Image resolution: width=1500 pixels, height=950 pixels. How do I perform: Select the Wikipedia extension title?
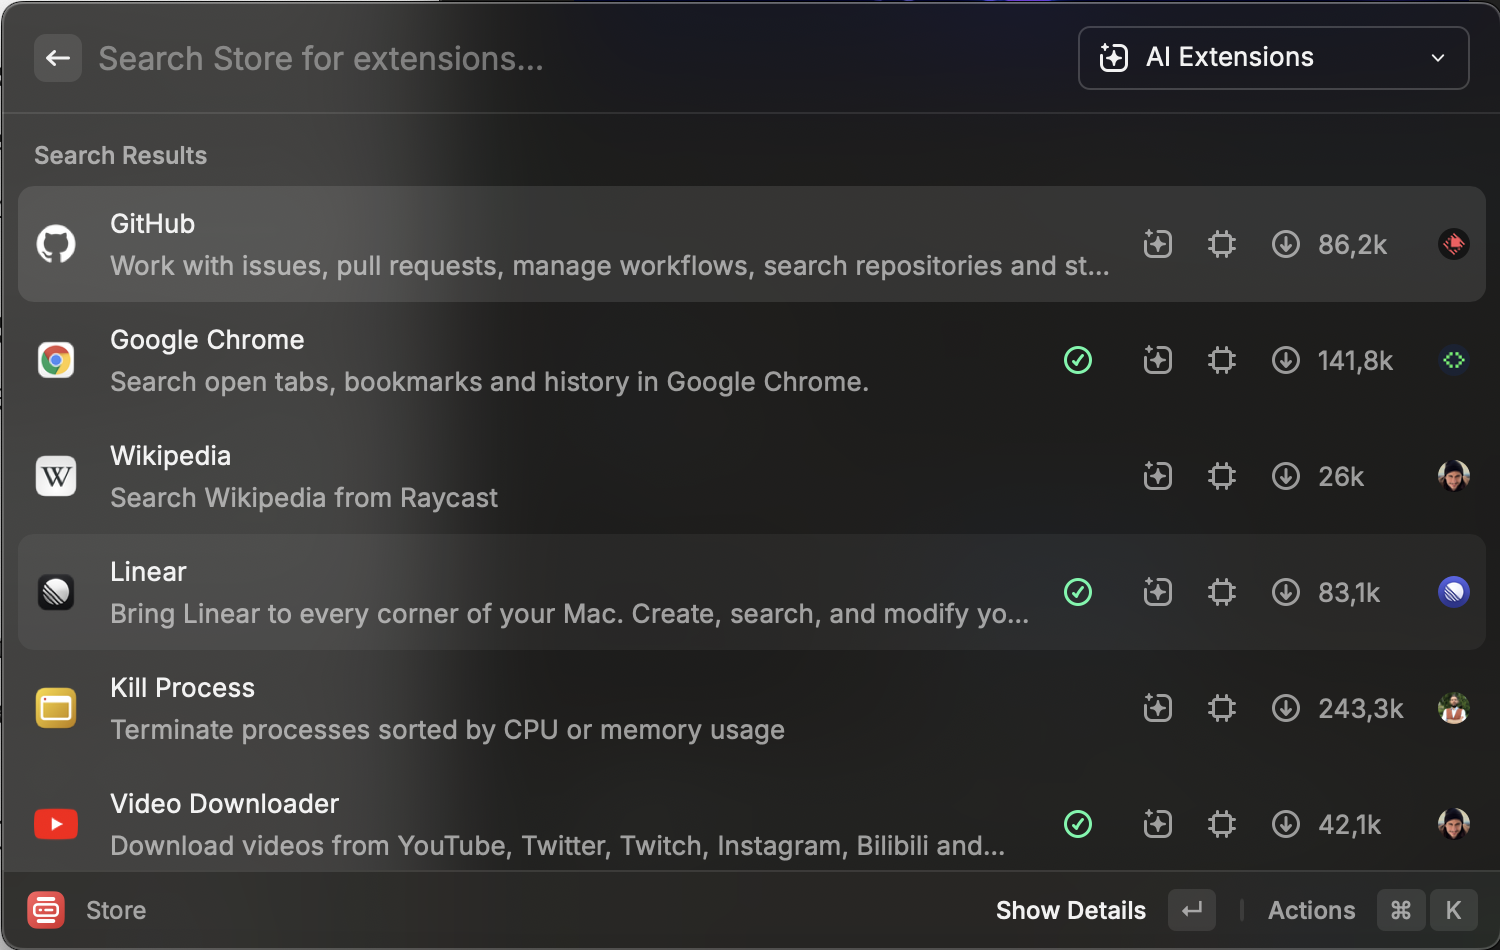tap(170, 456)
